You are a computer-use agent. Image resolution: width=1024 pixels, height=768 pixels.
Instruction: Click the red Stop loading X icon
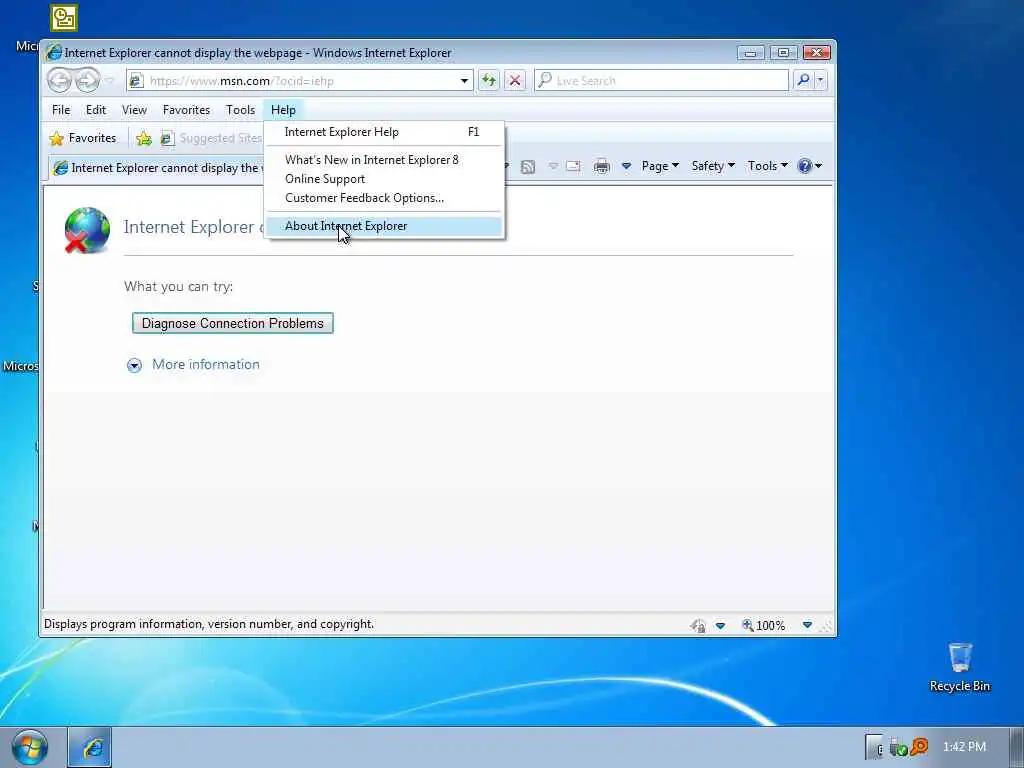[x=515, y=80]
